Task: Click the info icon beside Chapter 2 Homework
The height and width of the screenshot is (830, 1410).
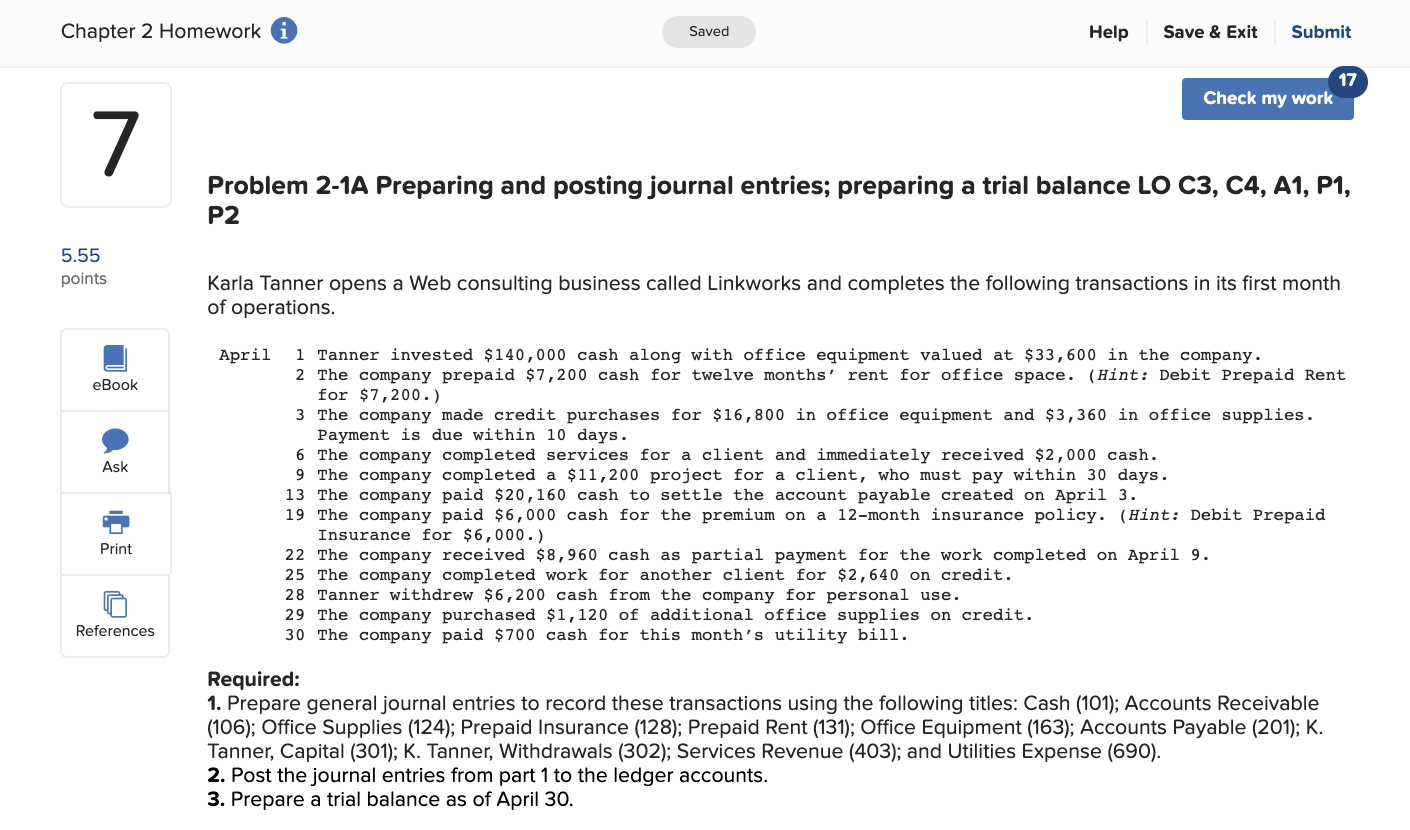Action: (284, 31)
